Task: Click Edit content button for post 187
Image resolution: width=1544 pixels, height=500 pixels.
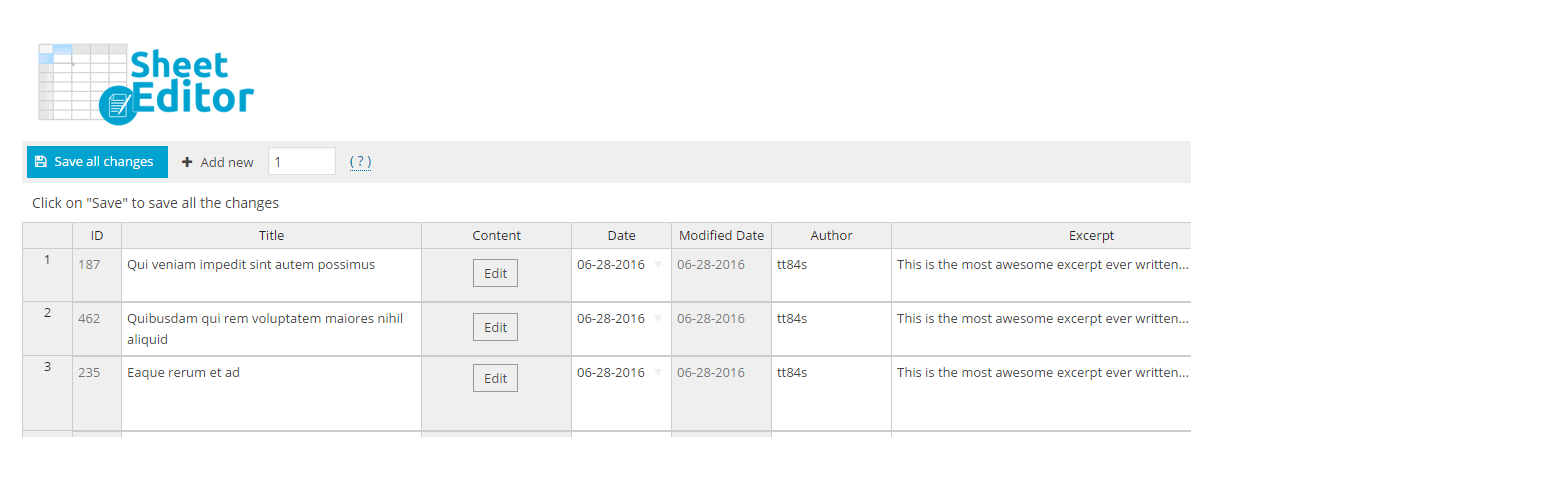Action: [495, 274]
